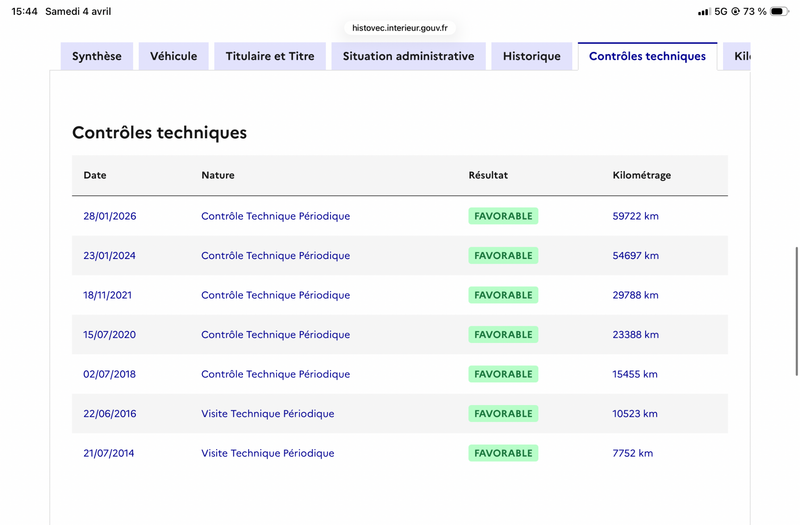
Task: Click Visite Technique Périodique for 22/06/2016
Action: click(x=268, y=414)
